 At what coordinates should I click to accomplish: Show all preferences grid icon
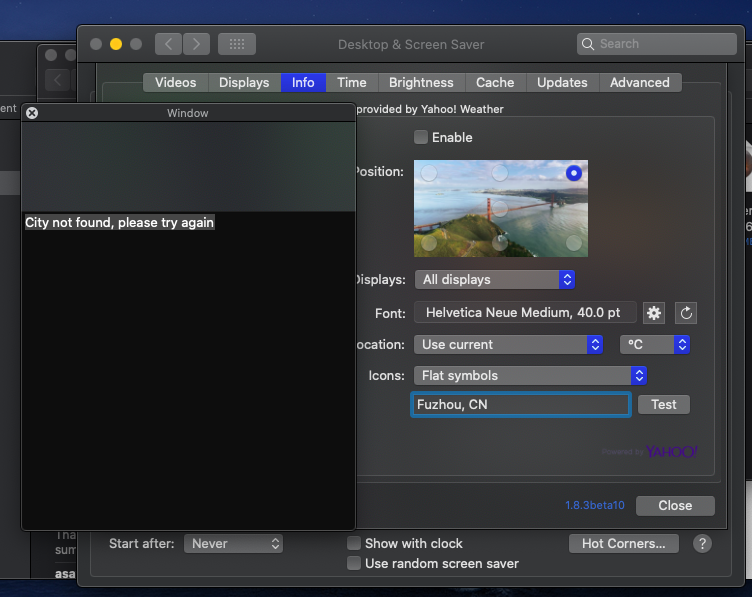237,44
